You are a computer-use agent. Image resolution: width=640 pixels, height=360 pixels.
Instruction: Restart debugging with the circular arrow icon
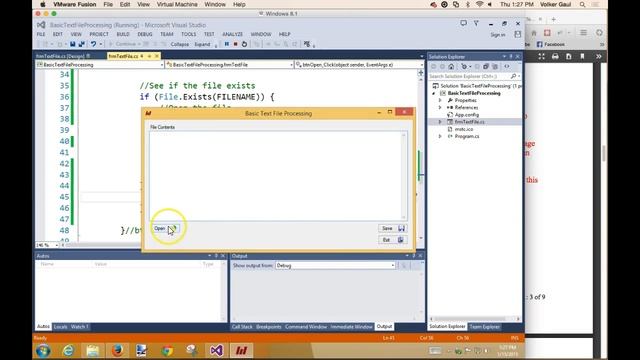click(244, 44)
